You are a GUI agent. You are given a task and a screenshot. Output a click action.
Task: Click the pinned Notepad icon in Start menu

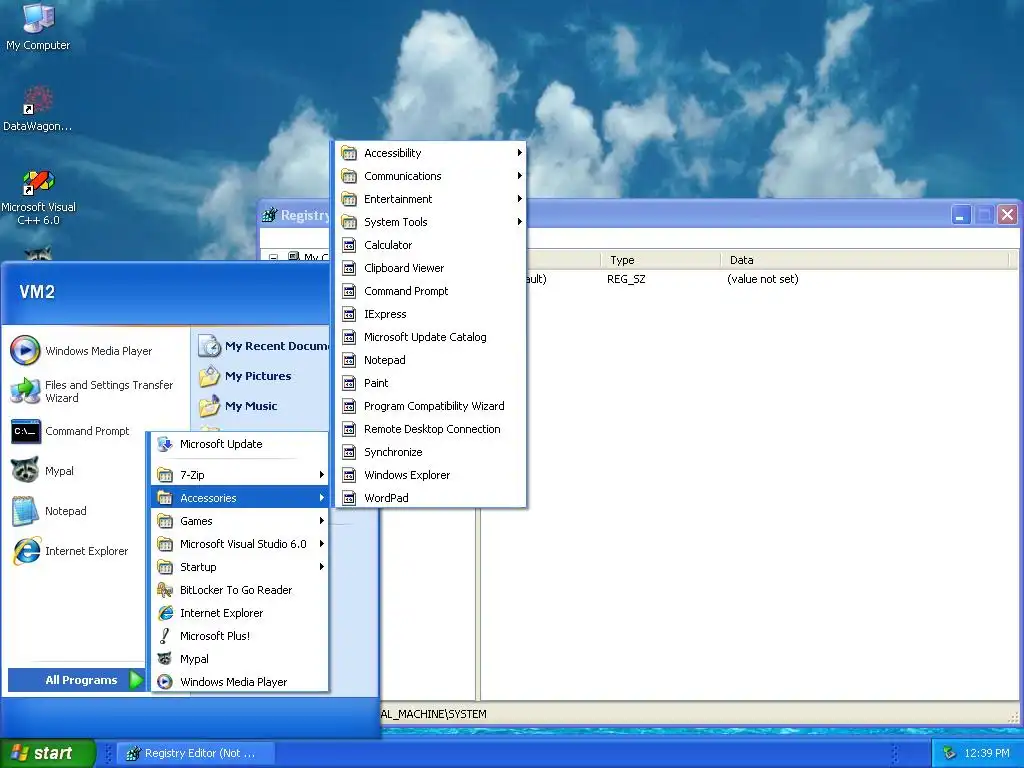pyautogui.click(x=25, y=511)
